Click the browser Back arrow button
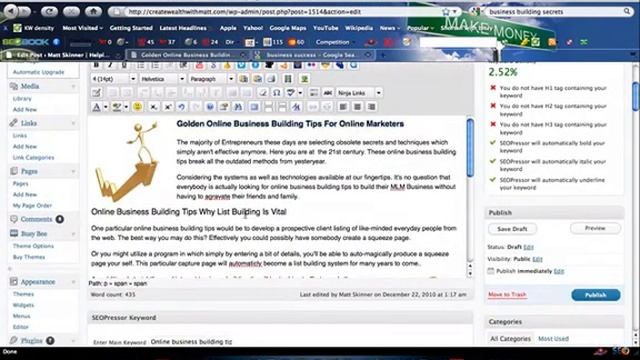 pyautogui.click(x=11, y=11)
